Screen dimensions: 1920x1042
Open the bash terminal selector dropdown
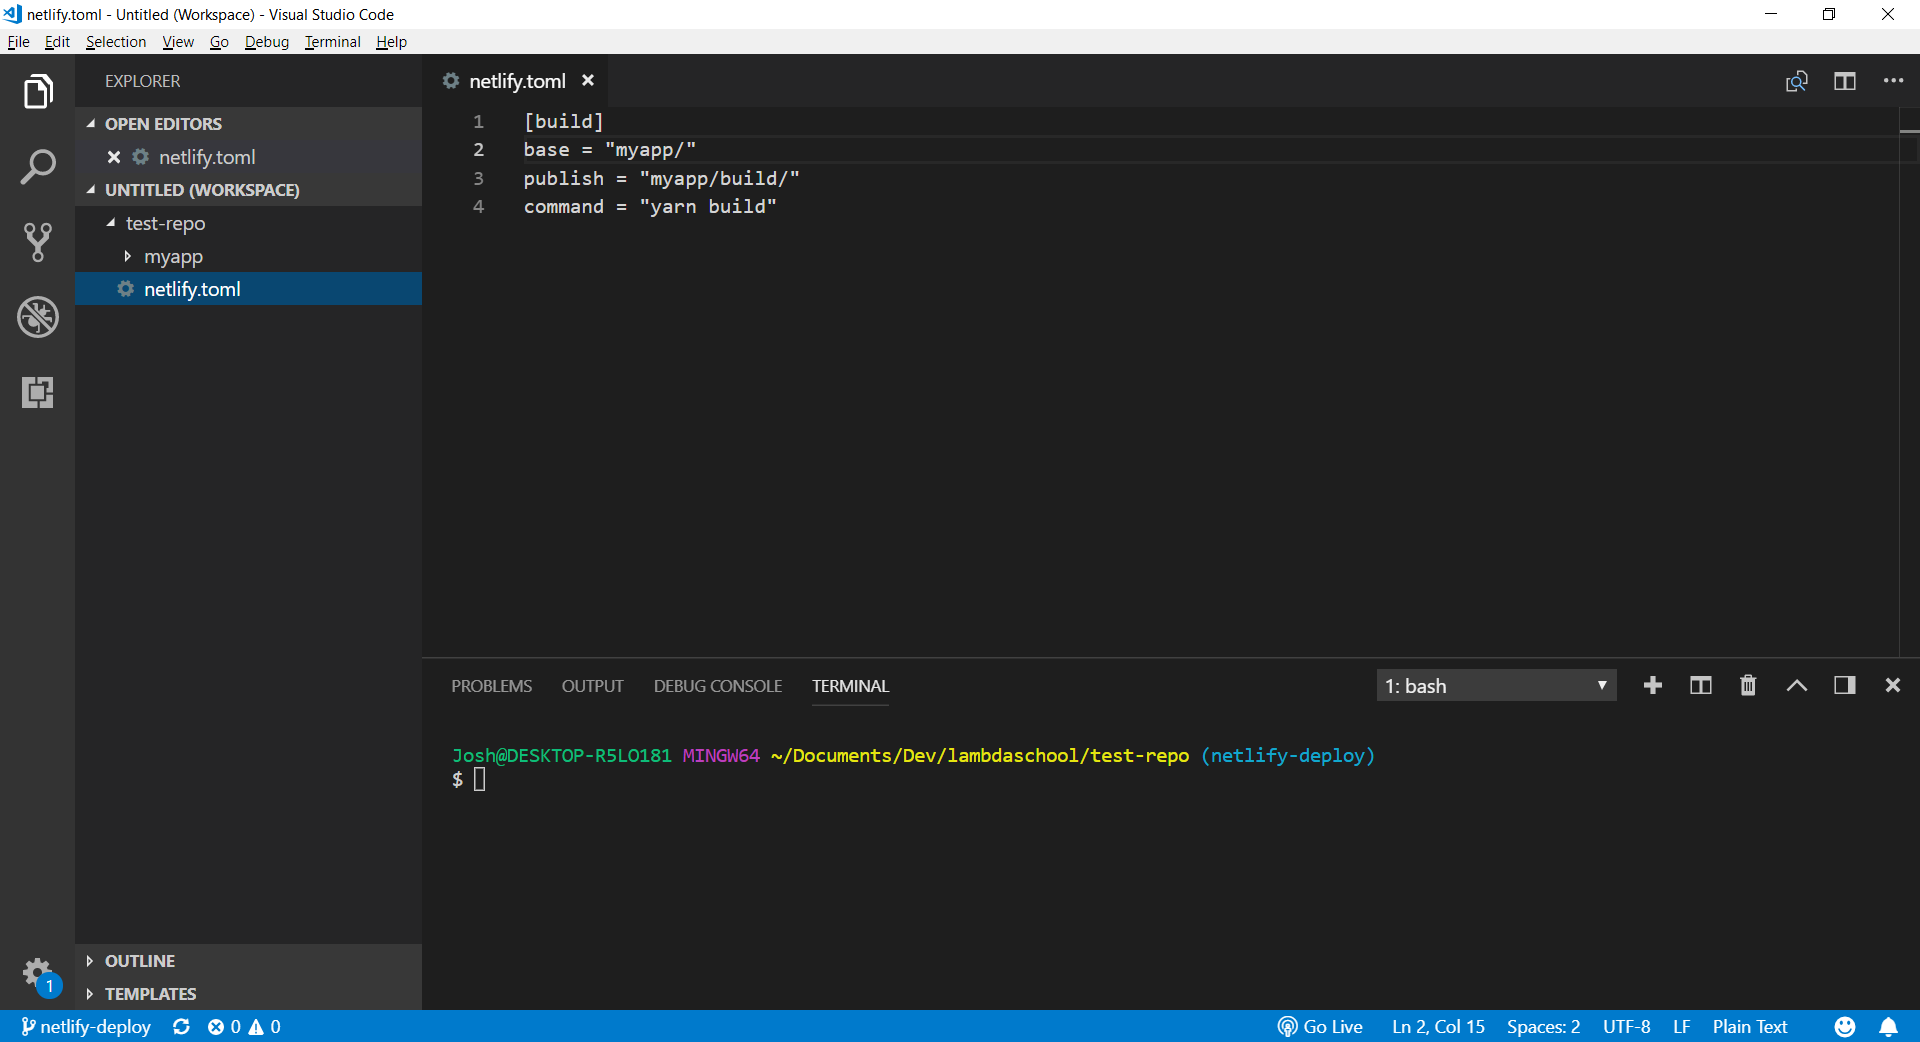1496,686
